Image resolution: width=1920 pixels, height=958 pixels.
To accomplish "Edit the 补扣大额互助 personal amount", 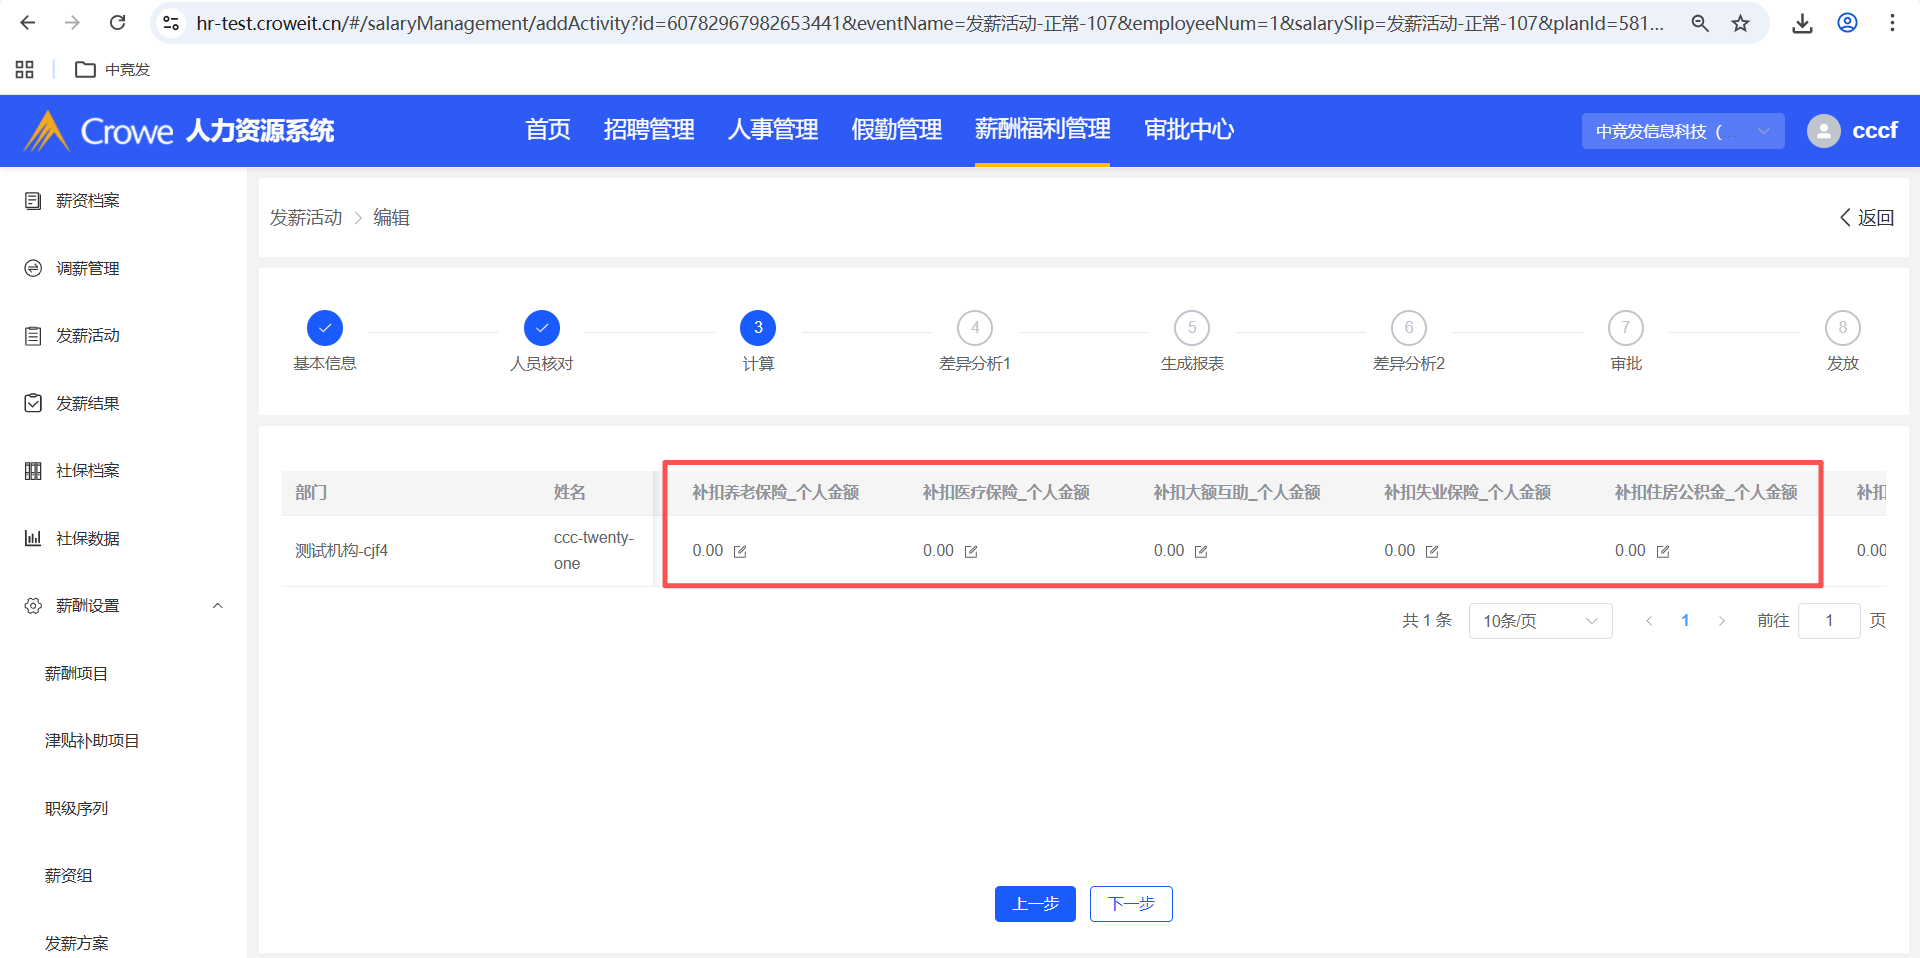I will click(x=1201, y=552).
